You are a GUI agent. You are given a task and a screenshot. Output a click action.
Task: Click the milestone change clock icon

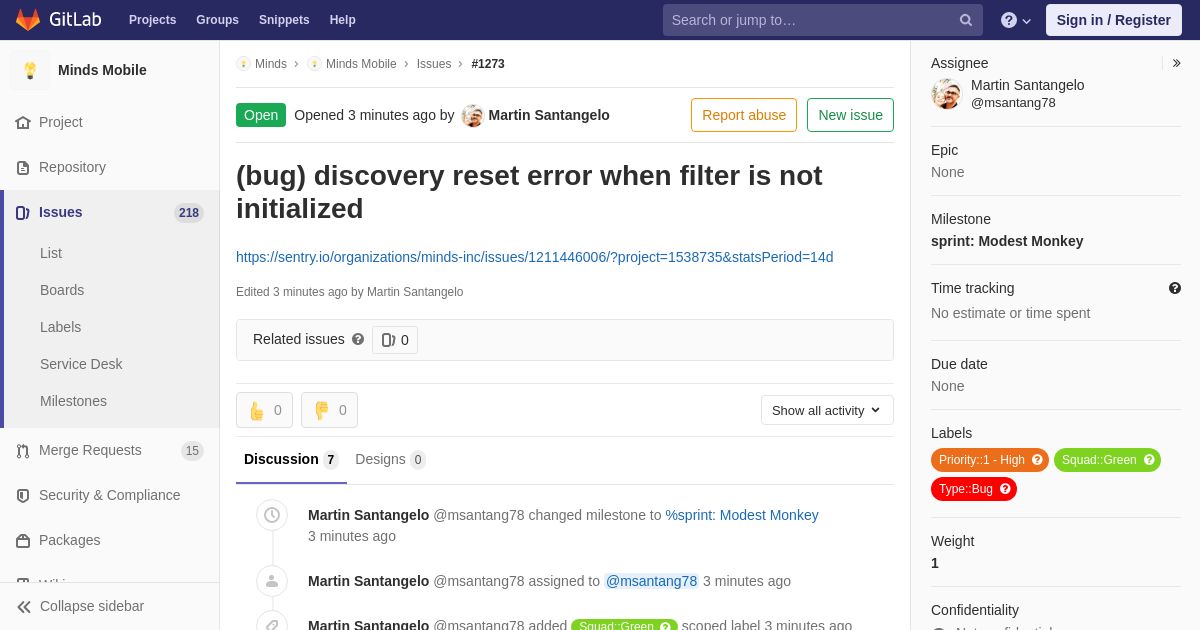coord(272,515)
